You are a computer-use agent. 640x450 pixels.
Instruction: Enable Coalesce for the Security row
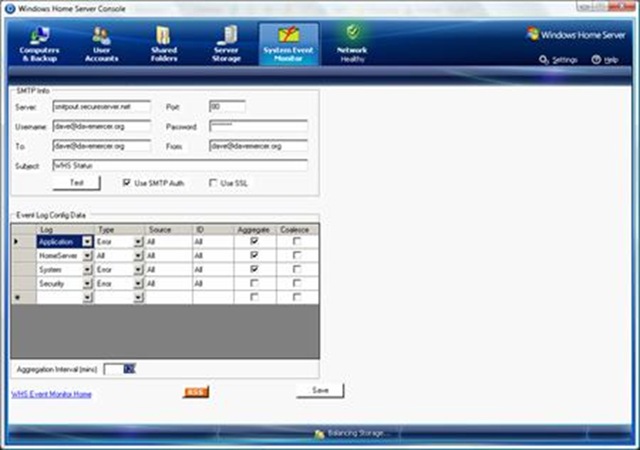click(x=297, y=283)
